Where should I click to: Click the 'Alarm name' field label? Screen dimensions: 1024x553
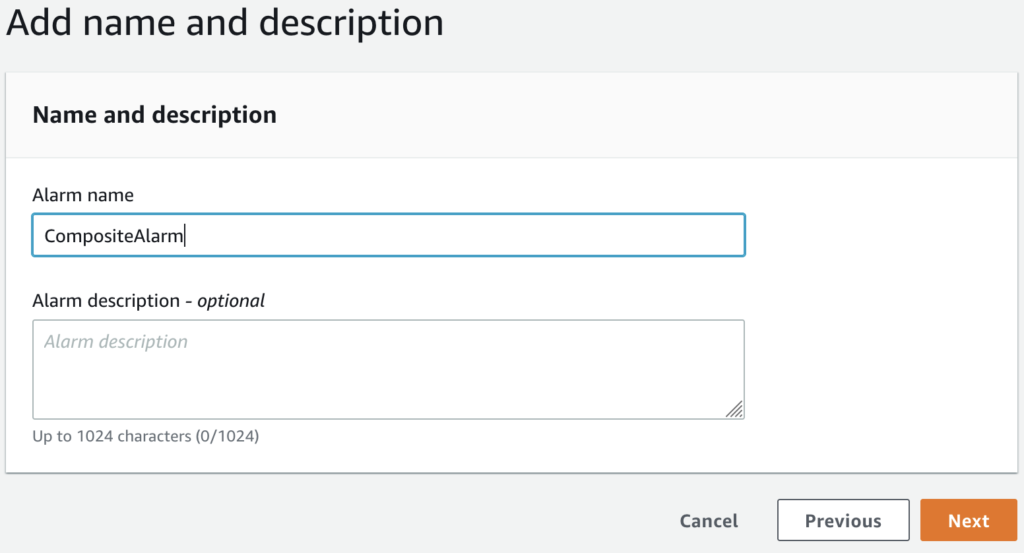pos(83,195)
